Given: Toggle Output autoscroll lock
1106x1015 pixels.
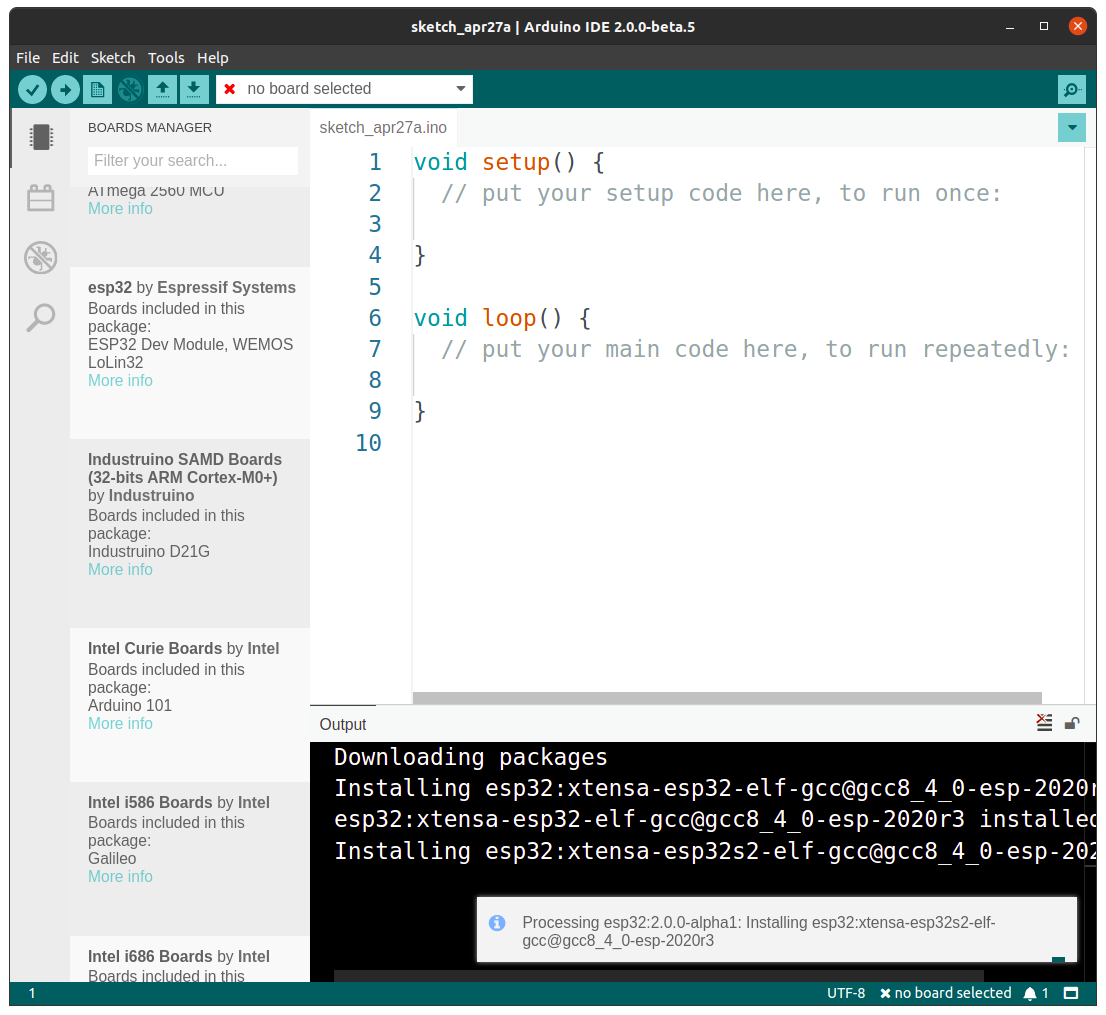Looking at the screenshot, I should point(1070,722).
